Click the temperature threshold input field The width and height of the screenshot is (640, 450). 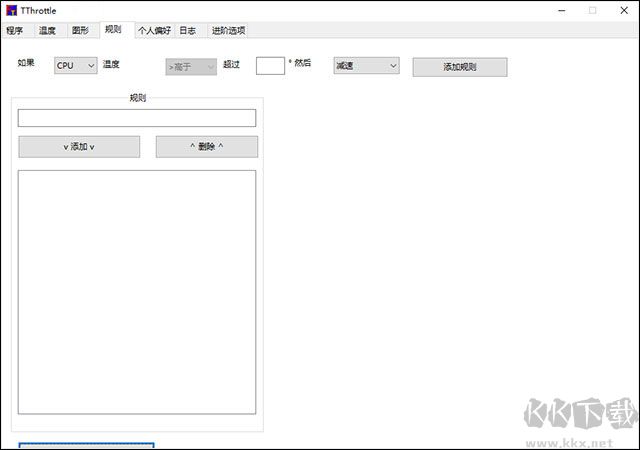point(270,66)
